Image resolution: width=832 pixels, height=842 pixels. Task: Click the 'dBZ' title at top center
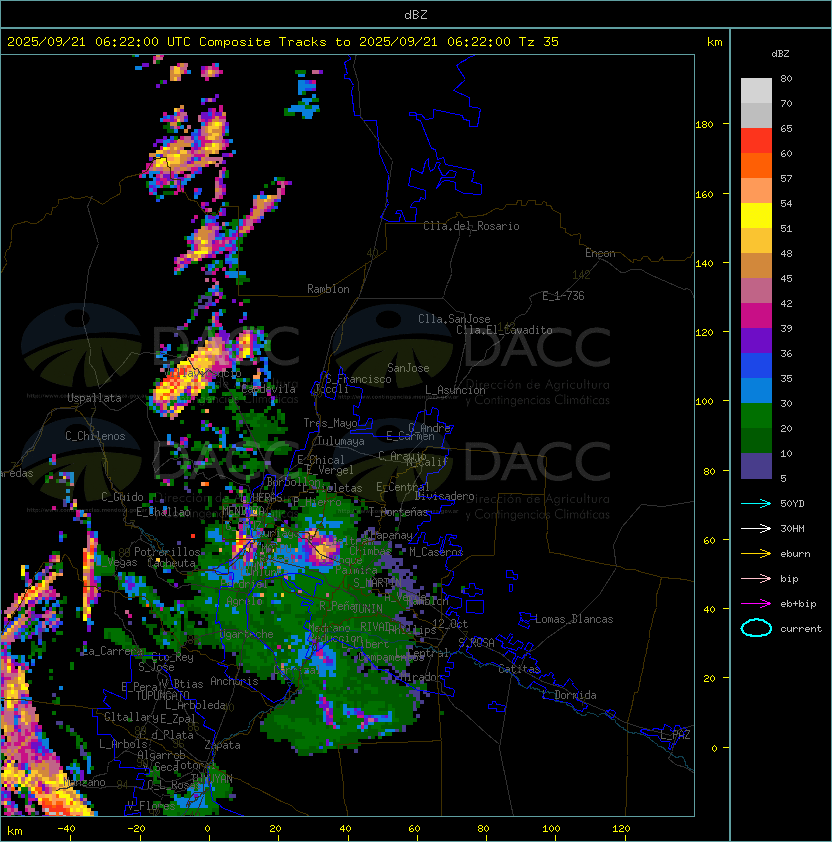[416, 15]
